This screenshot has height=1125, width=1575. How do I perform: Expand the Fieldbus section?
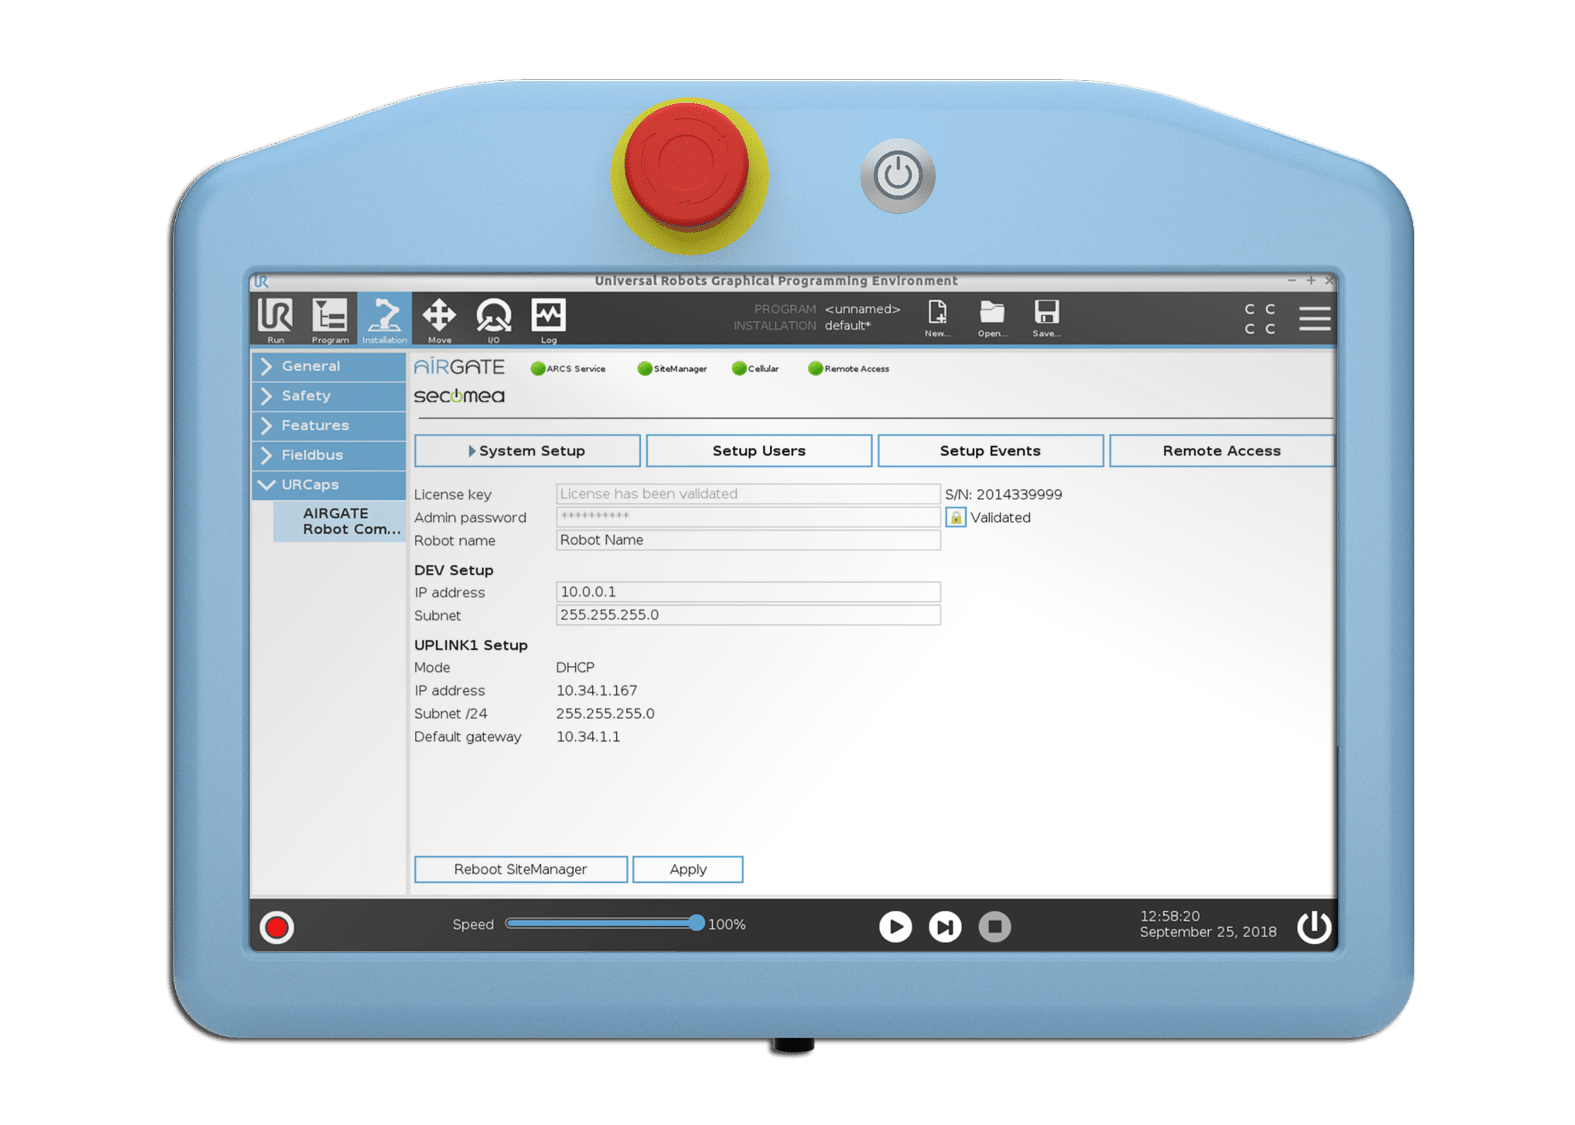329,455
